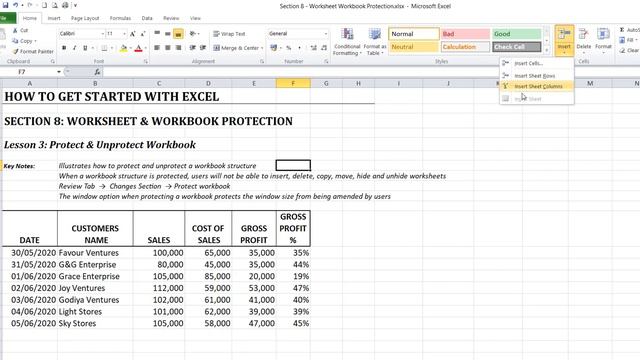Click Decrease Indent icon
Screen dimensions: 640x360
pyautogui.click(x=193, y=48)
